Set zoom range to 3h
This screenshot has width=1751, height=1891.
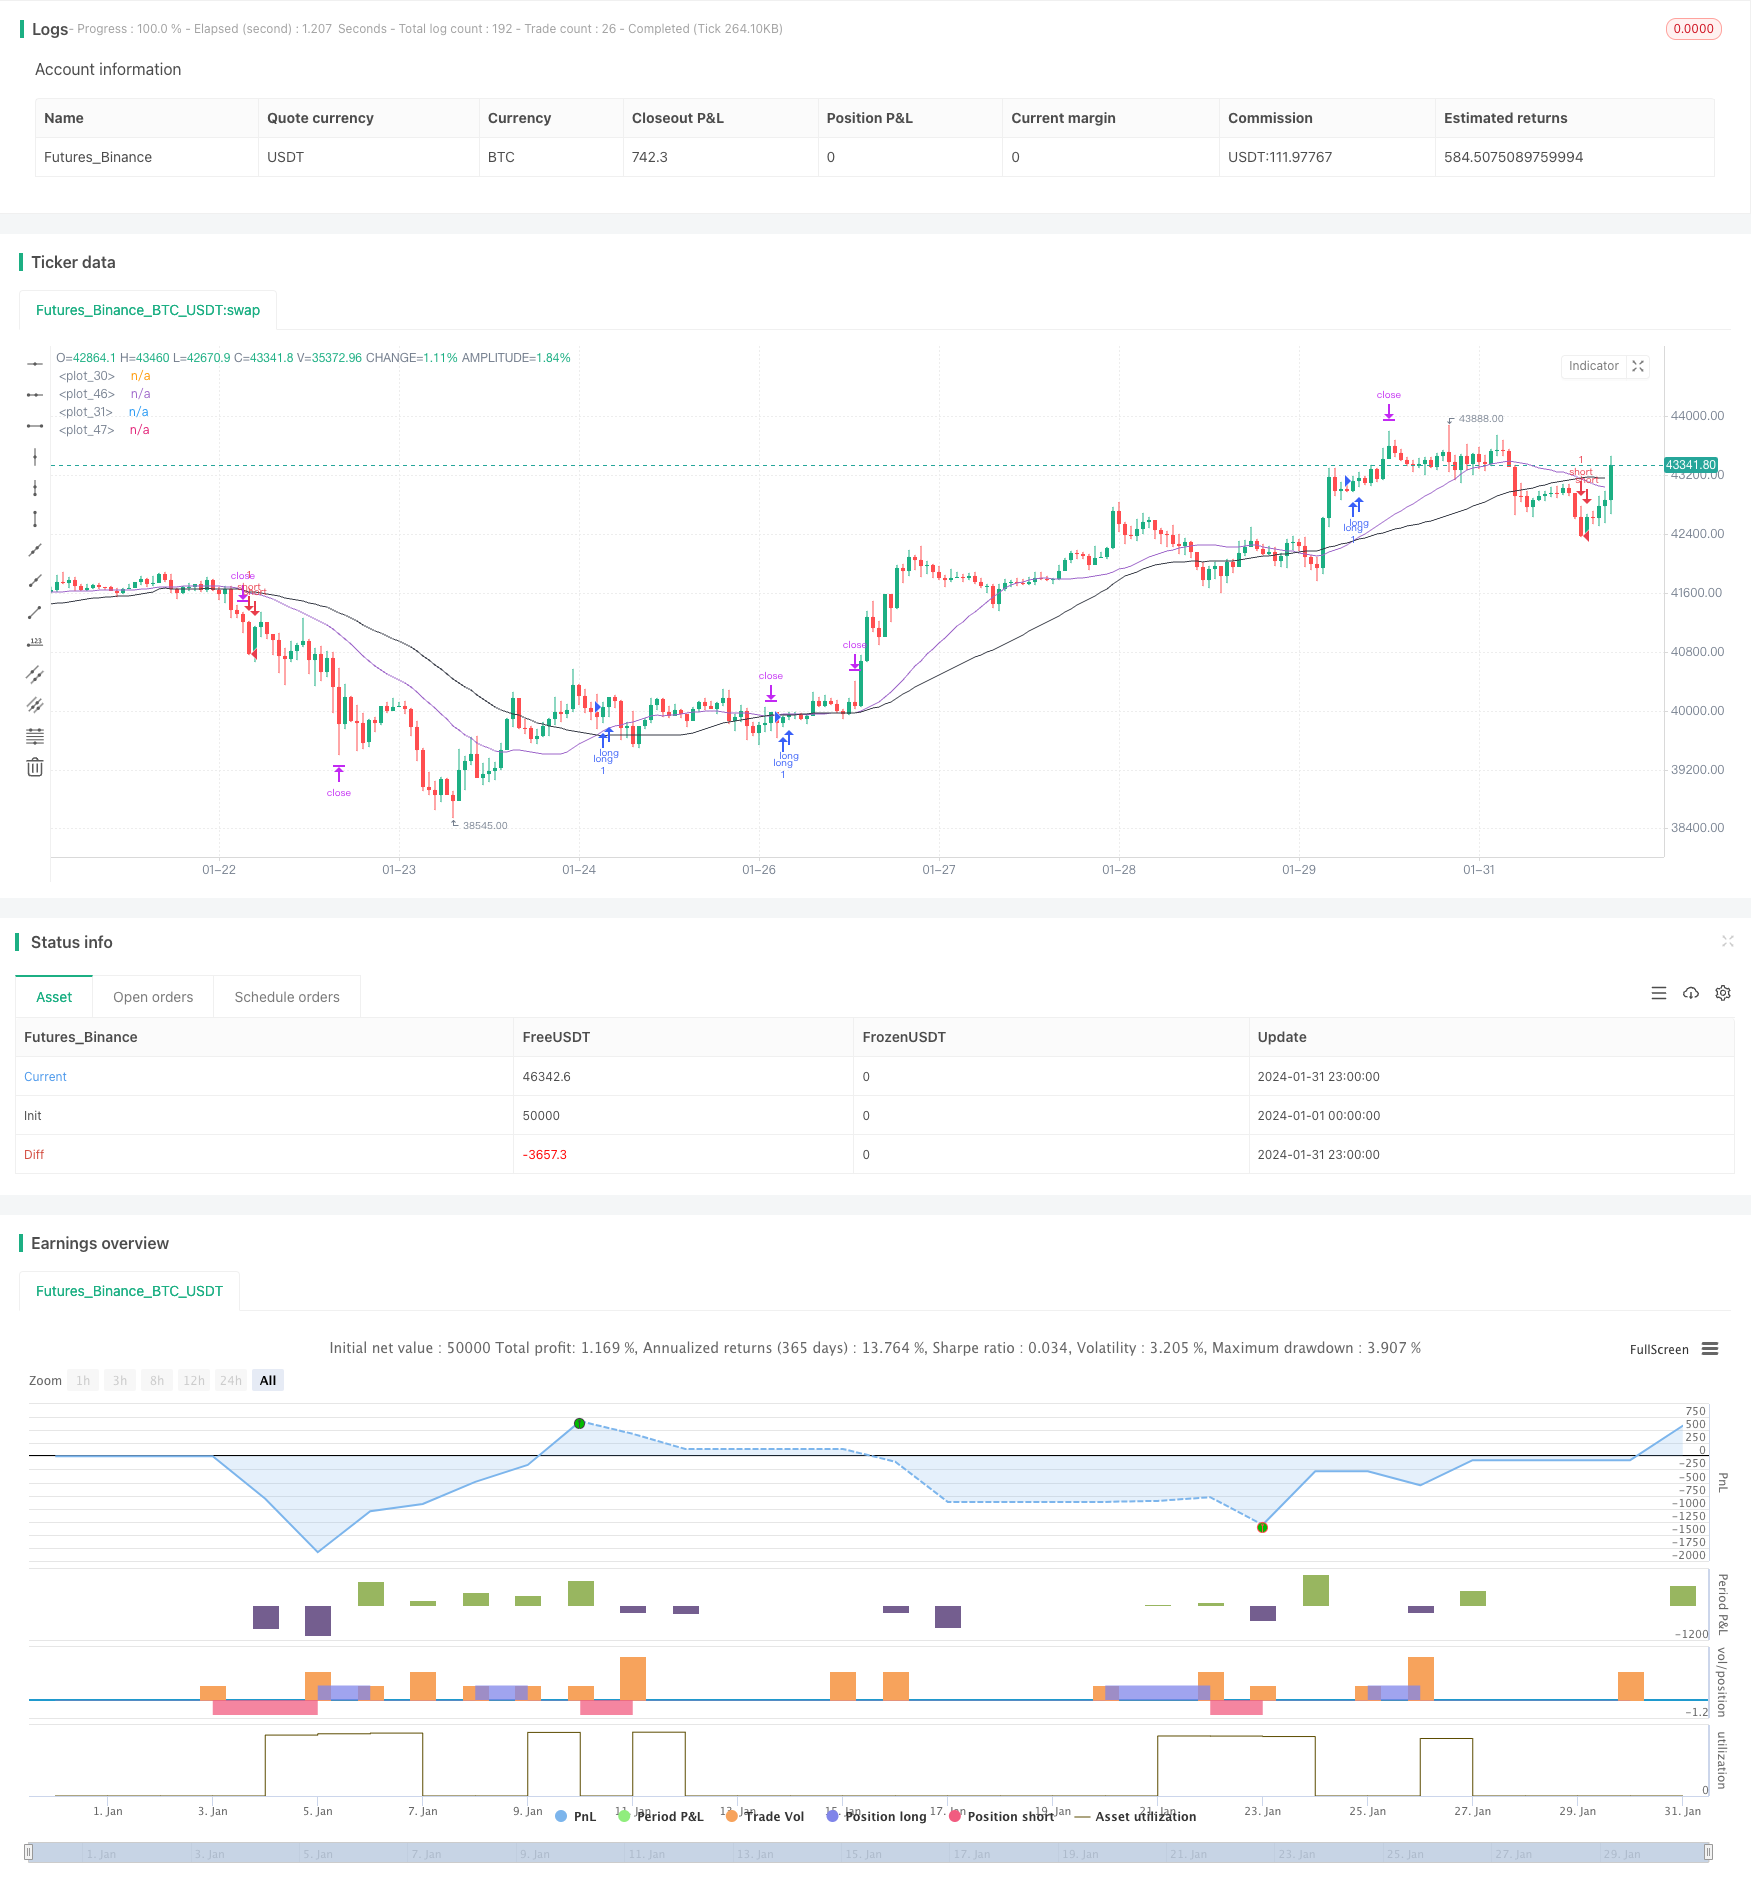pos(120,1380)
